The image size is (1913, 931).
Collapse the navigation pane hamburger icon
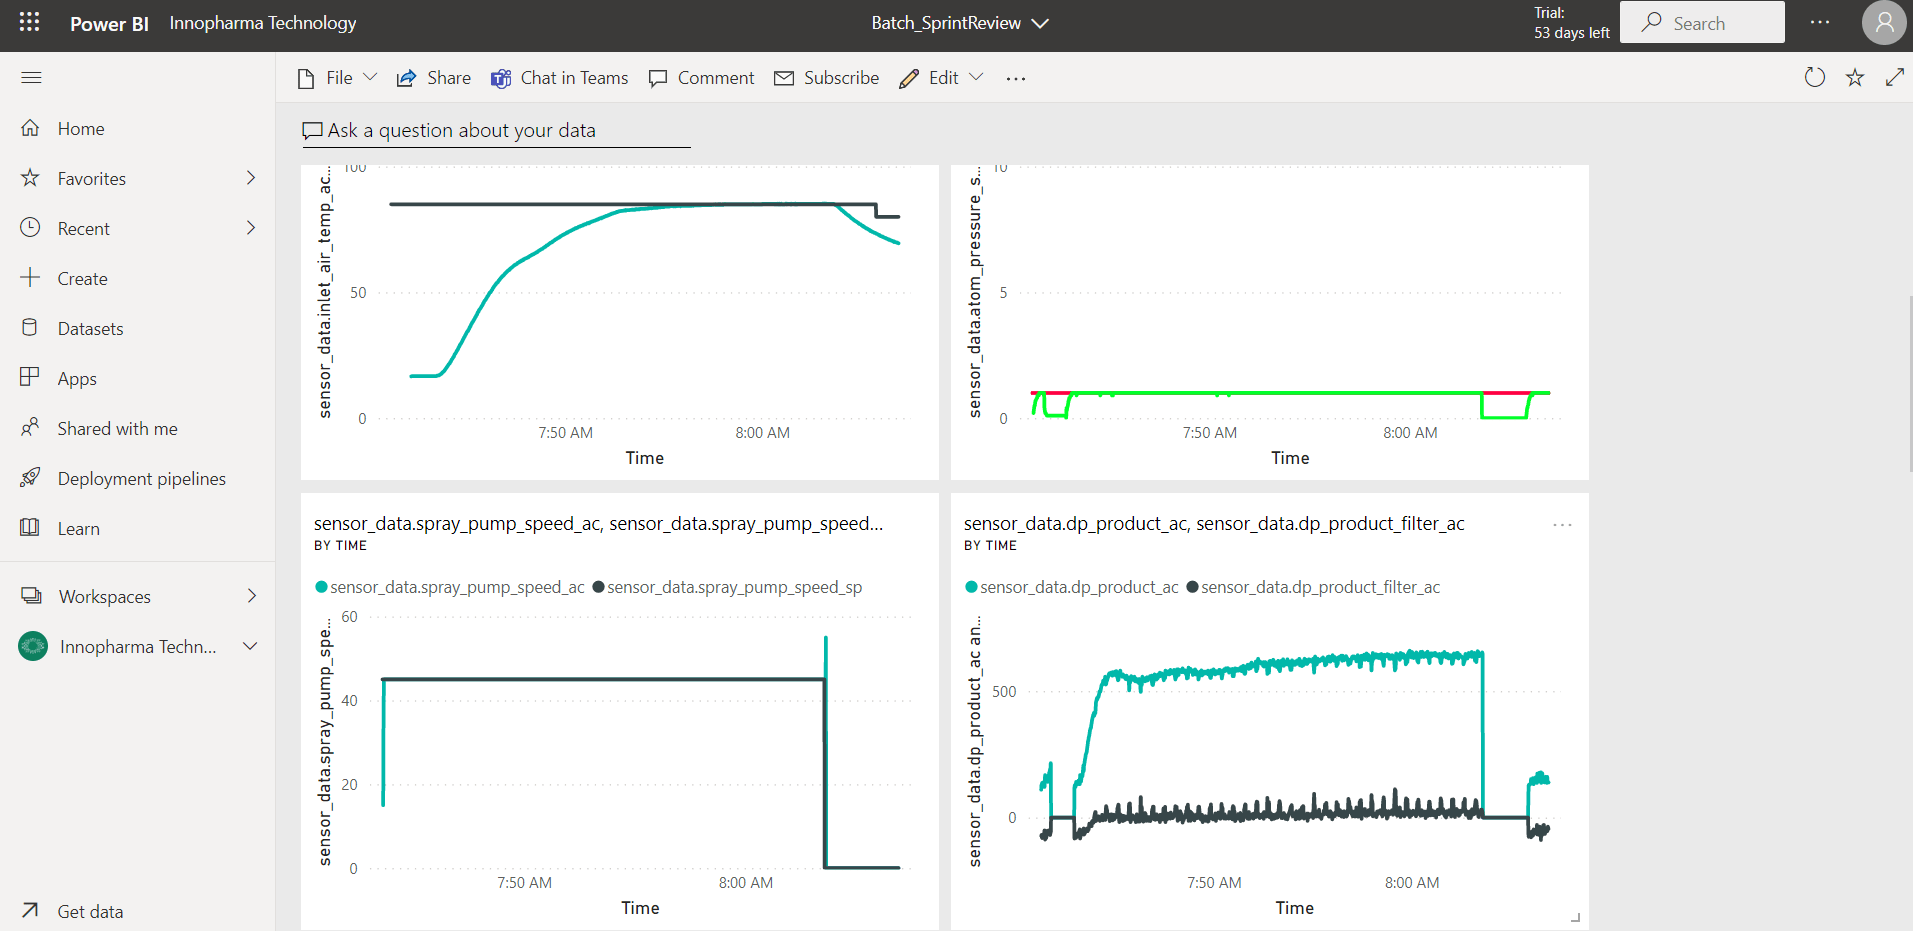click(x=31, y=78)
